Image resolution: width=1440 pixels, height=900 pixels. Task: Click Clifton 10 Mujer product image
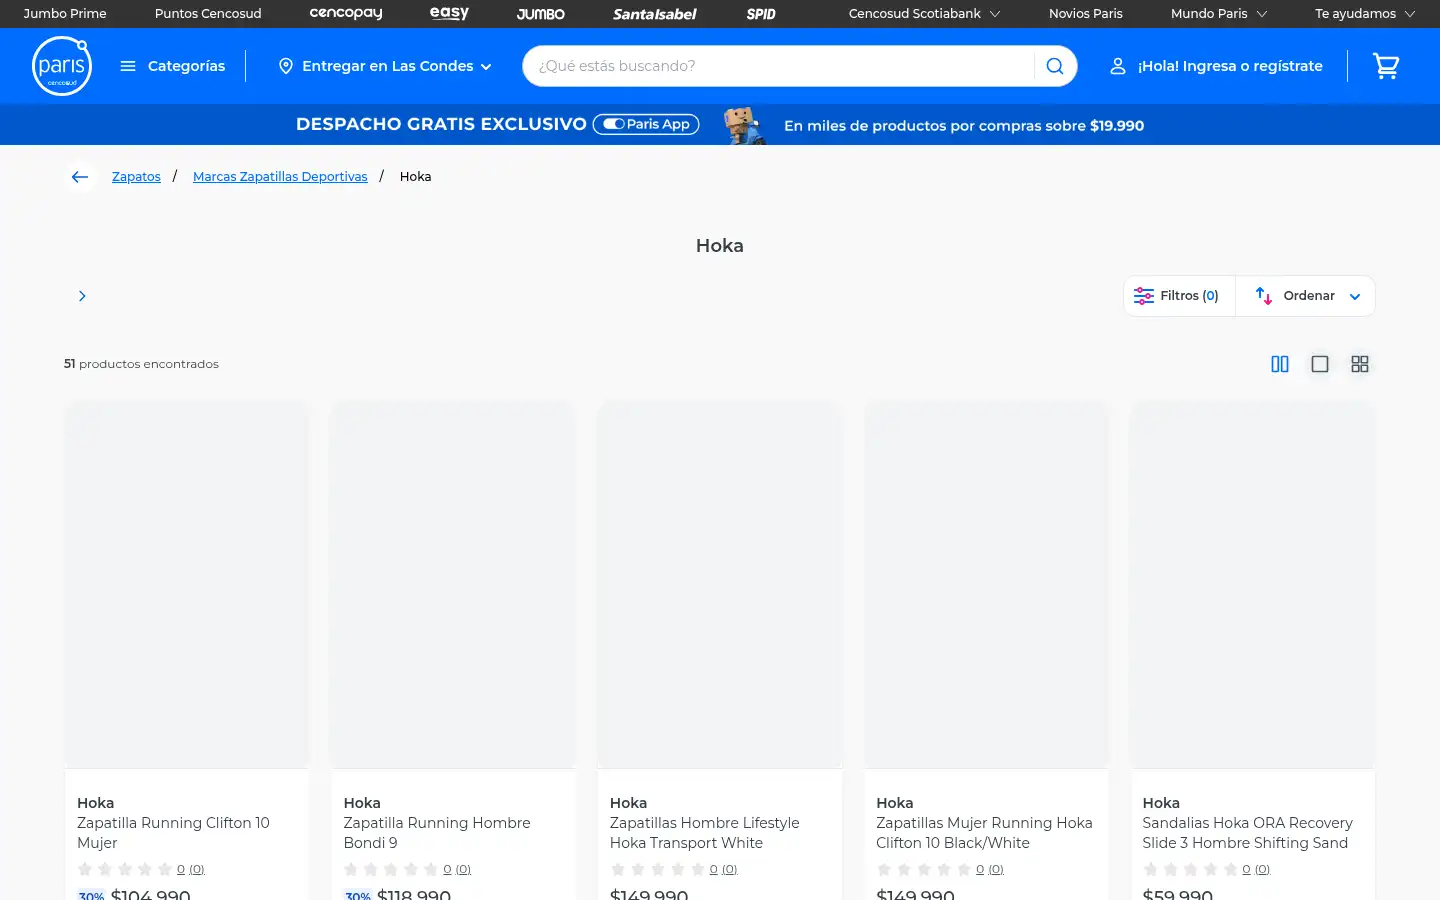click(187, 585)
